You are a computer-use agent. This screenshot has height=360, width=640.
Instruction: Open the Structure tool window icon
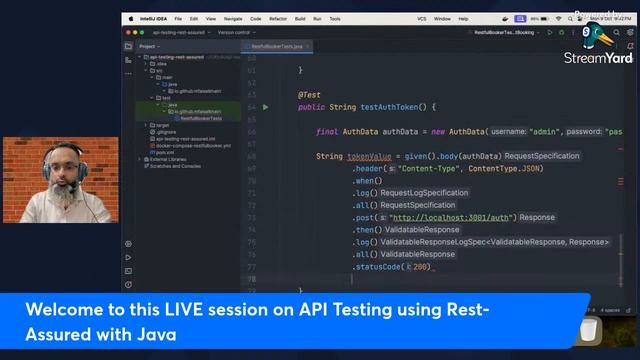(128, 60)
